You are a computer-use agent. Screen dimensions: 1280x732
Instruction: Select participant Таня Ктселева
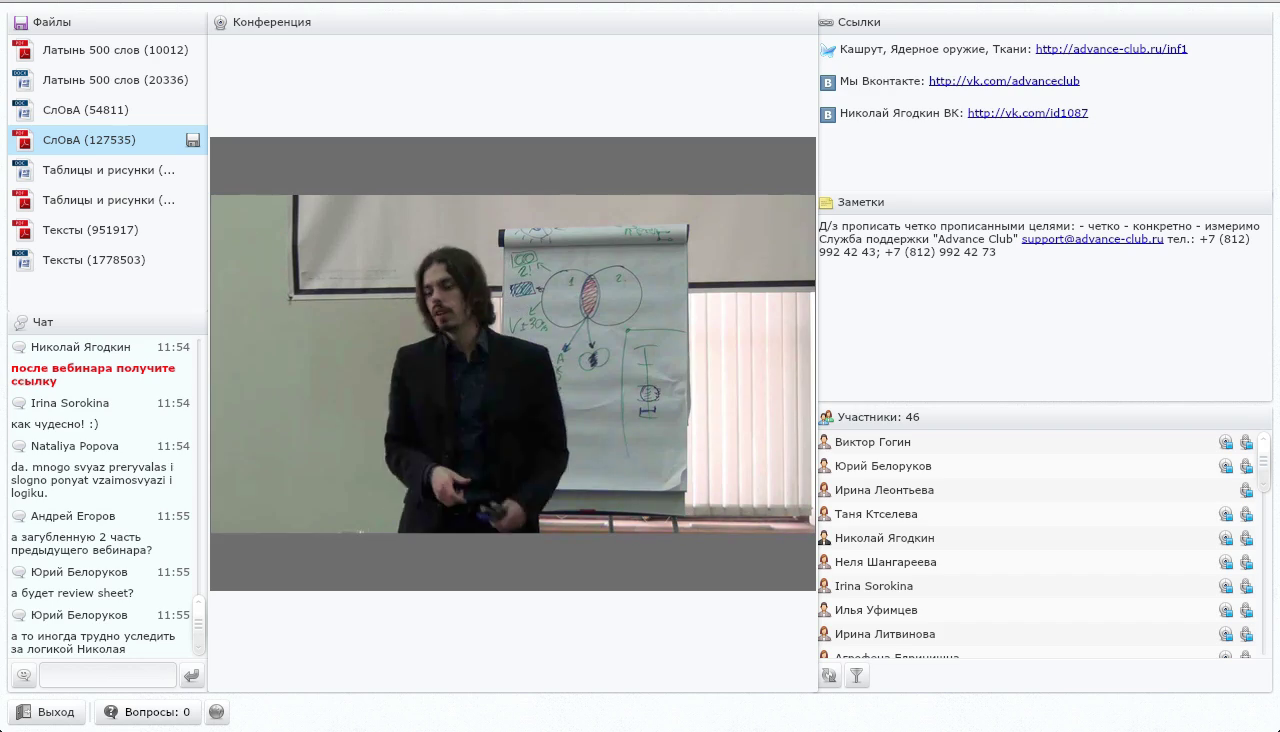1036,514
